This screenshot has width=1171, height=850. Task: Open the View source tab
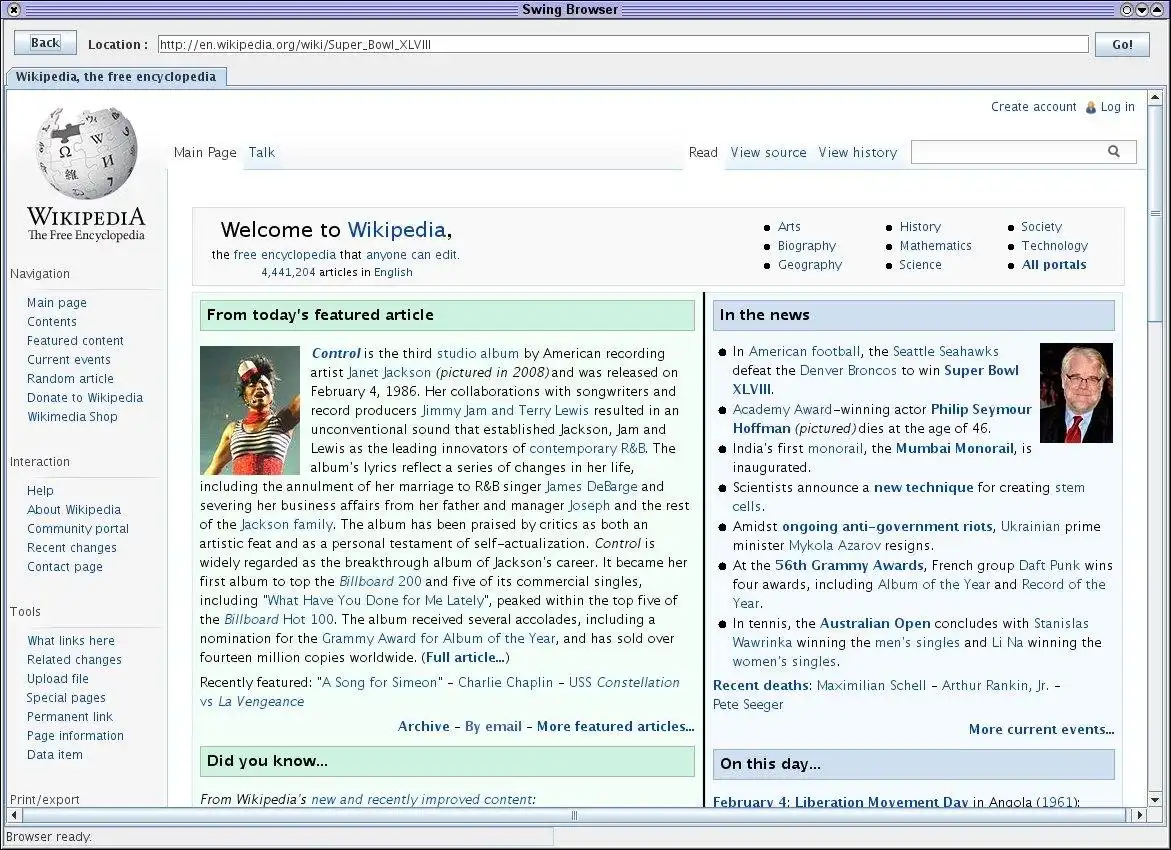(x=768, y=152)
